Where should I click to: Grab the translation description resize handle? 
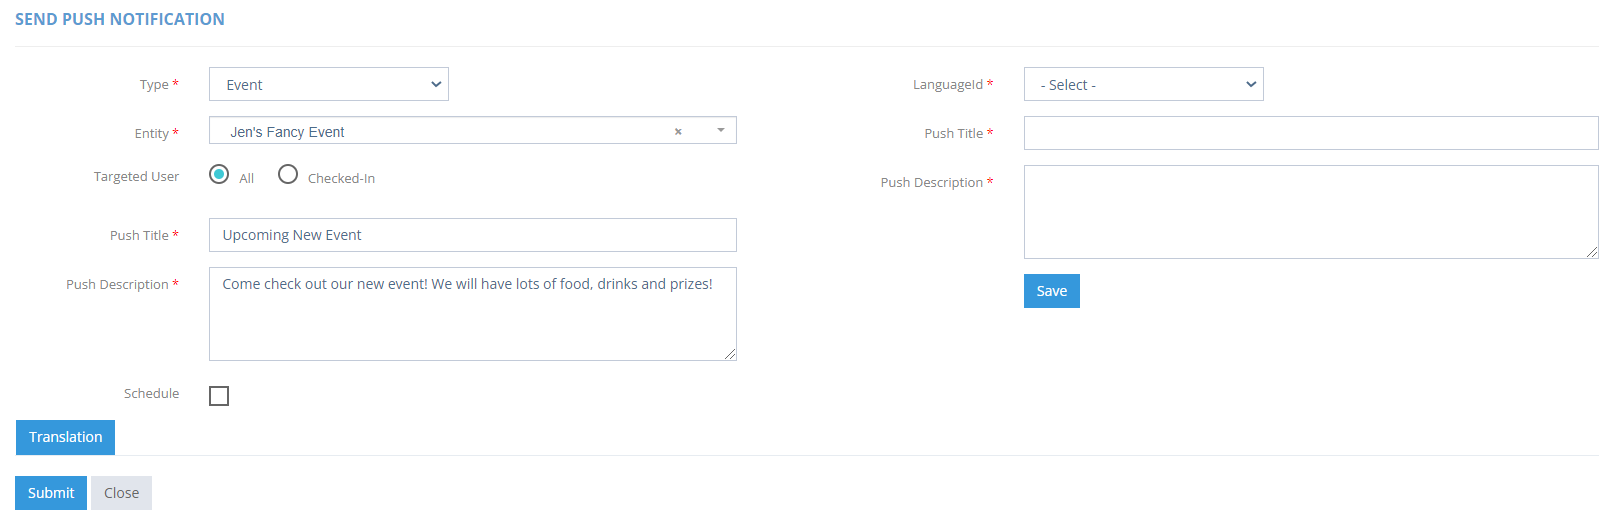[1592, 252]
